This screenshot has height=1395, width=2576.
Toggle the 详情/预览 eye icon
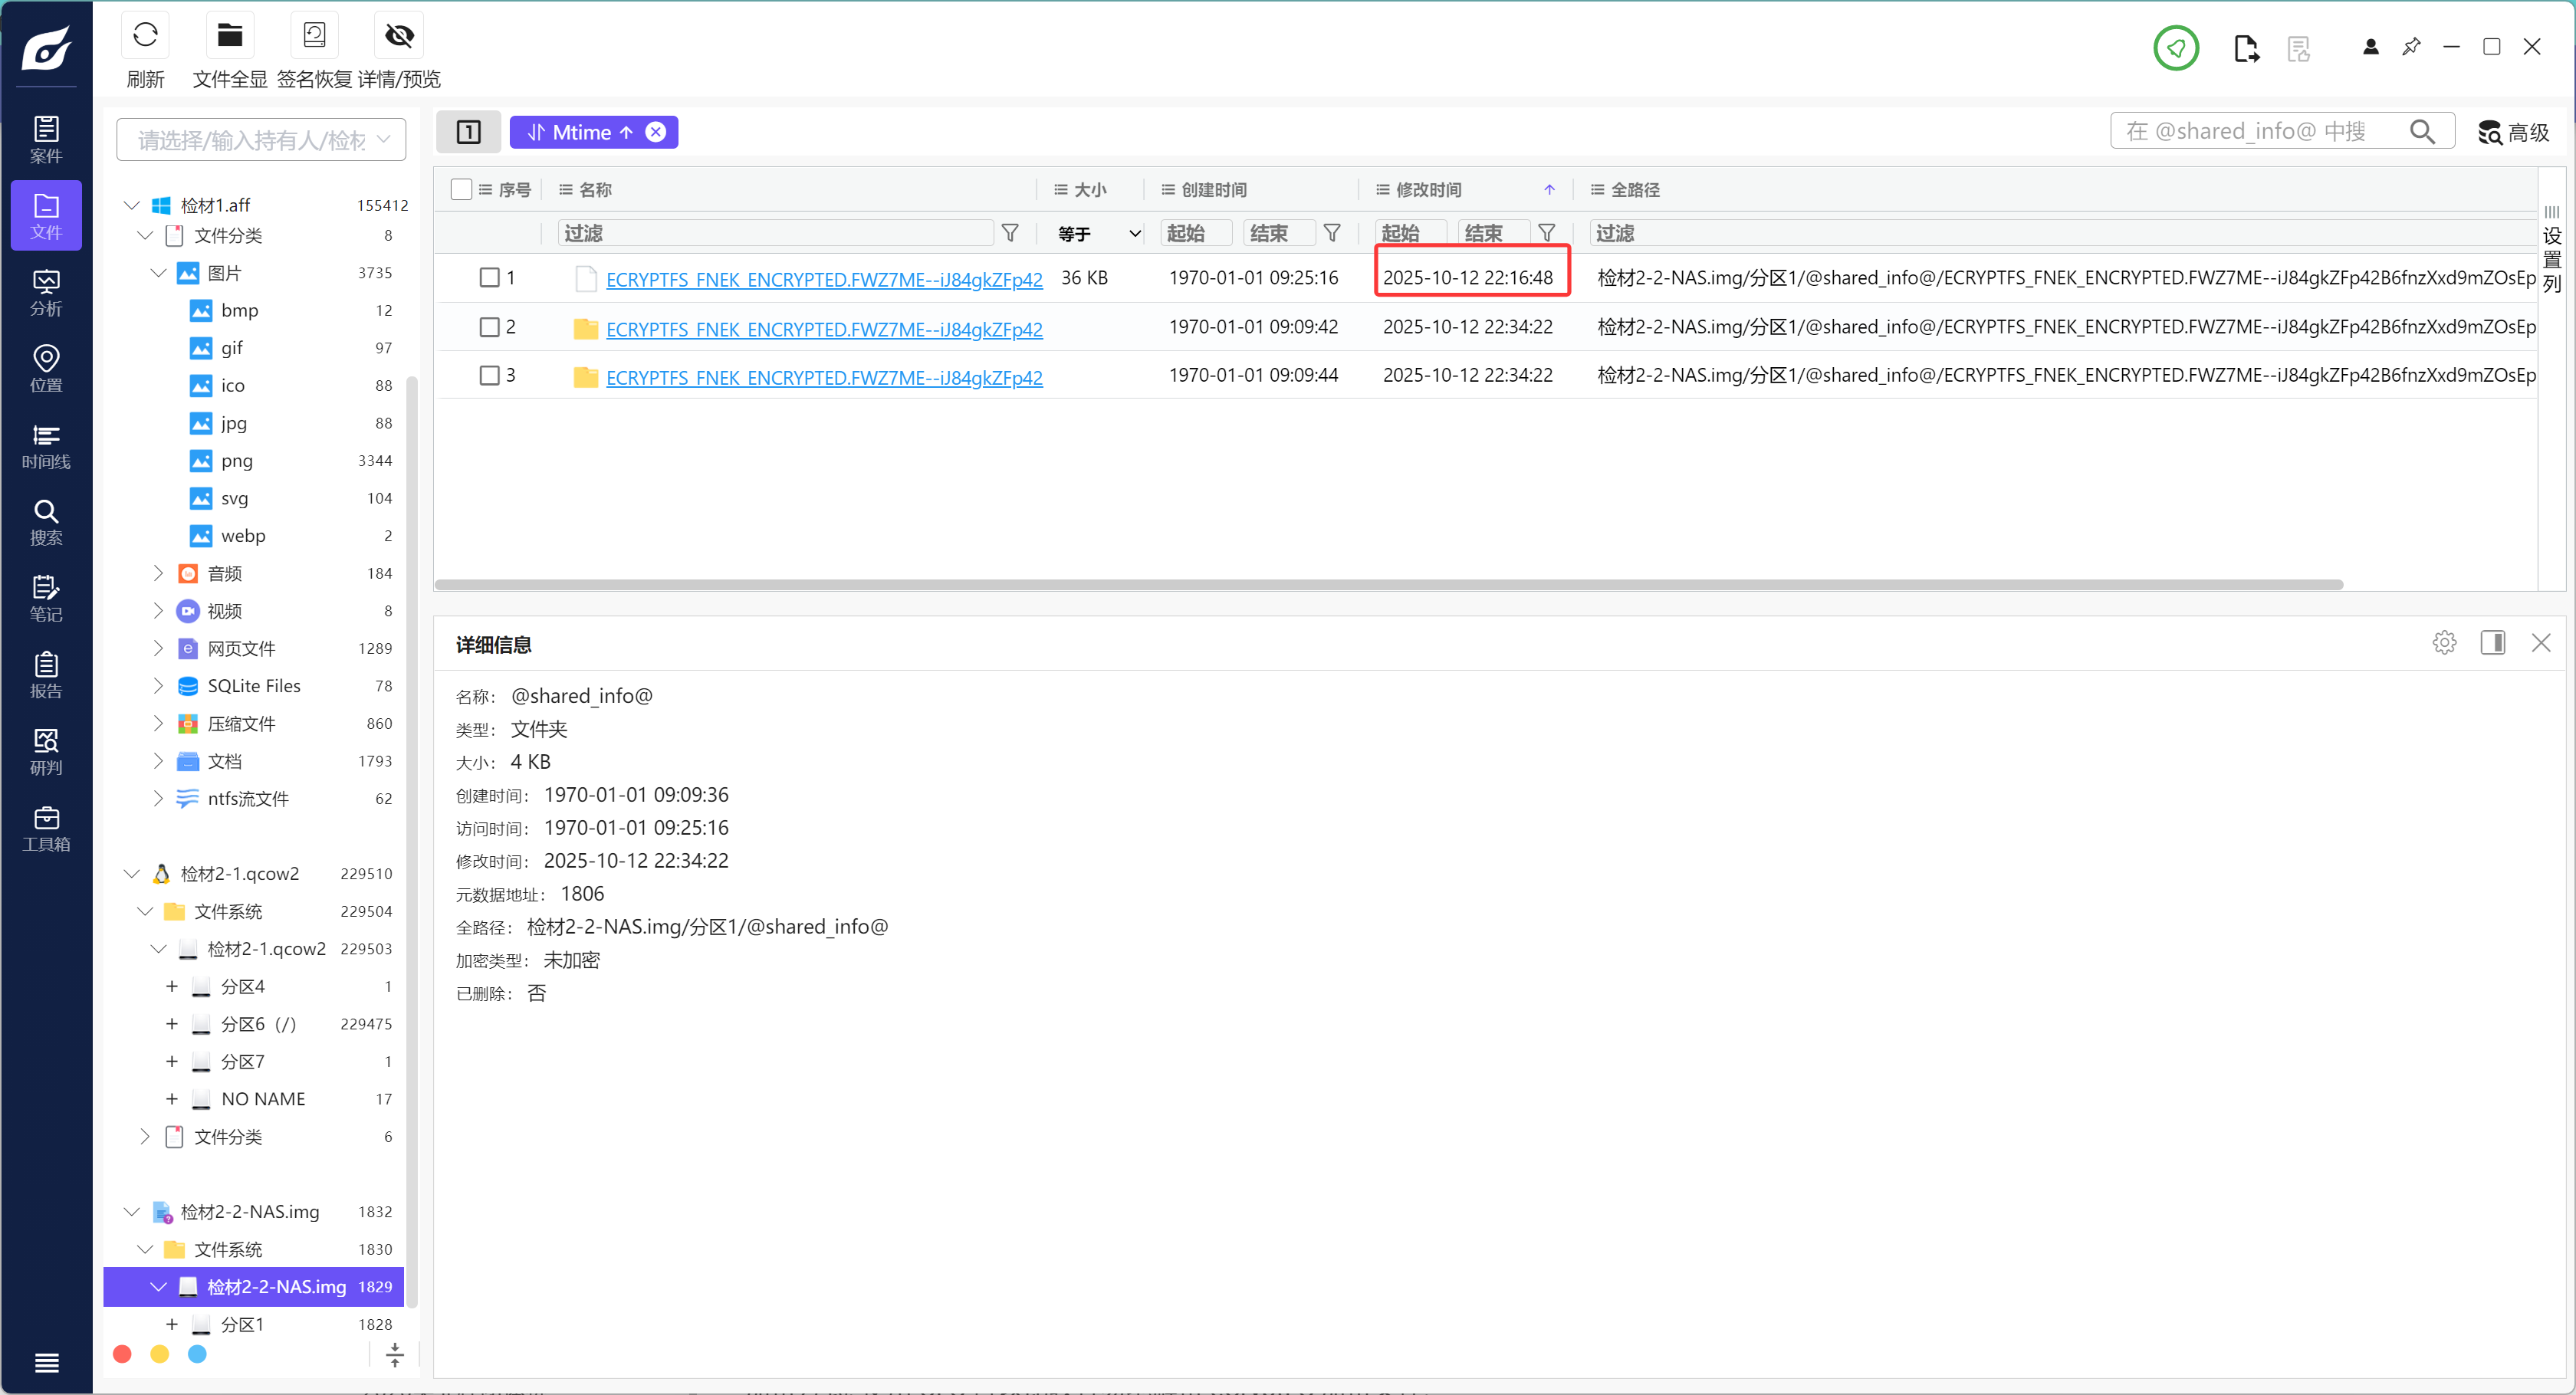399,36
